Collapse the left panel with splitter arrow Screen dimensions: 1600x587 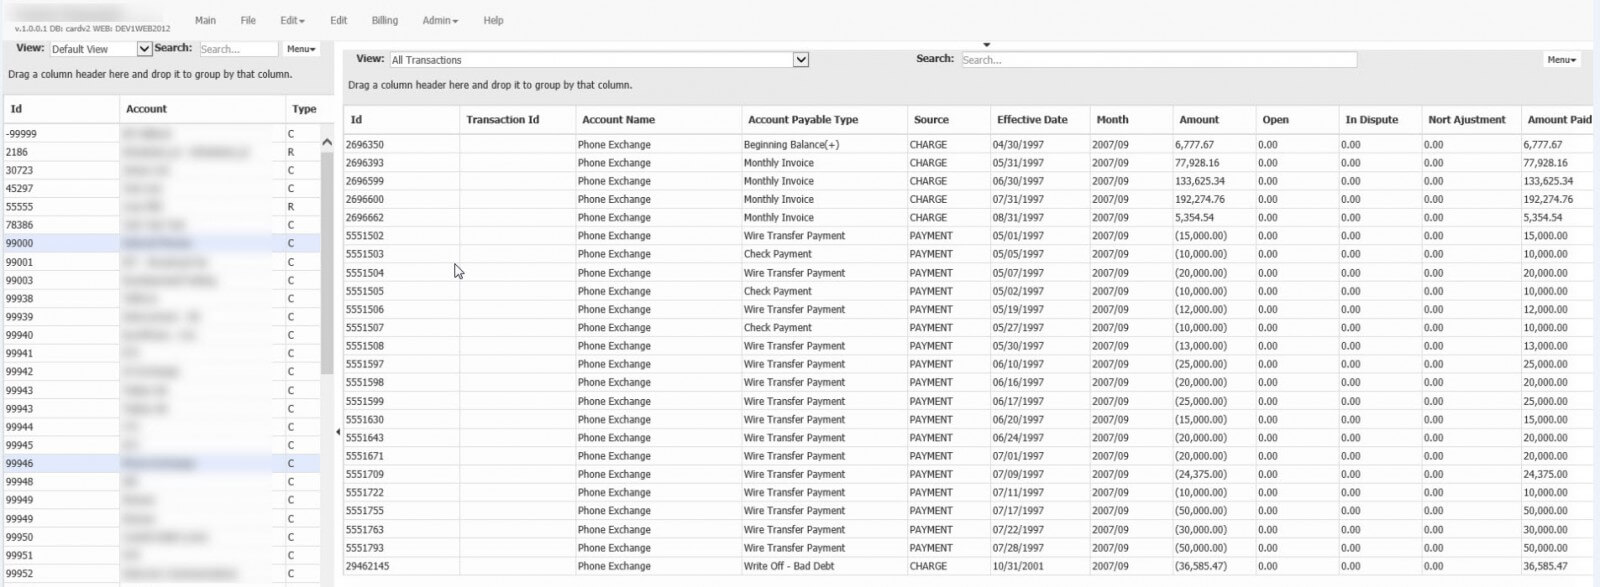pos(338,432)
